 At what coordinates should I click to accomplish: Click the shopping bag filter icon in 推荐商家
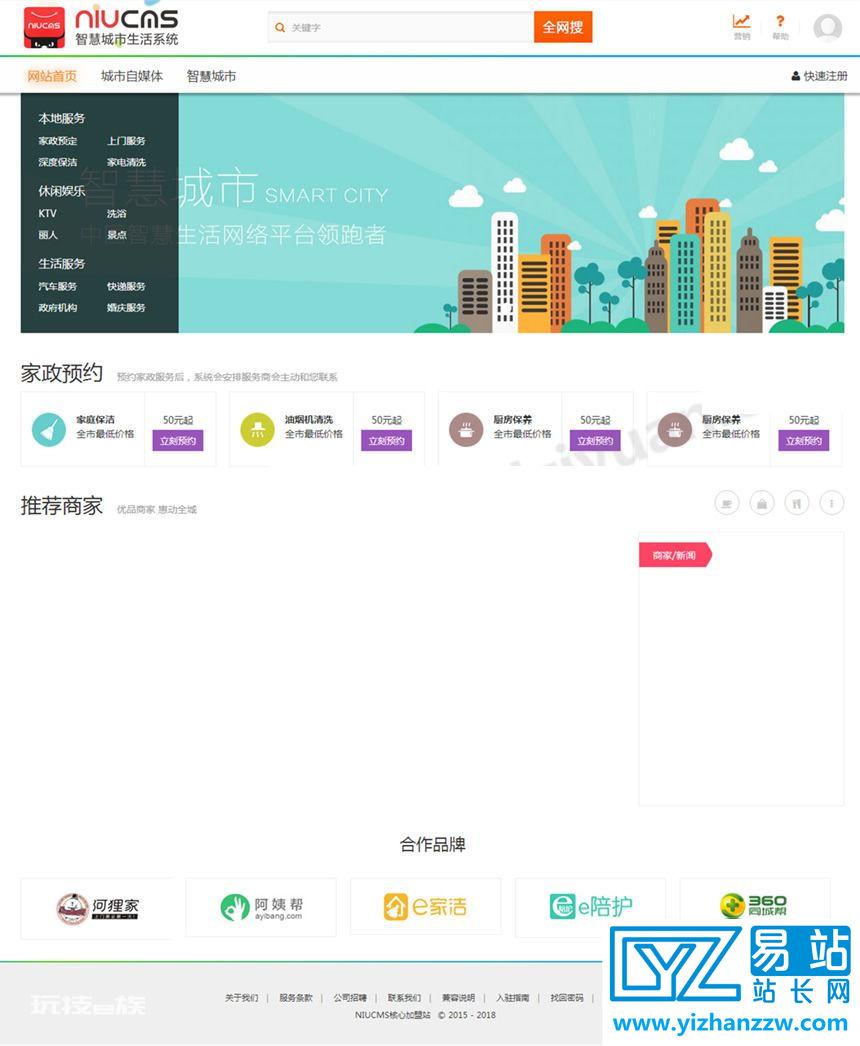(x=762, y=503)
